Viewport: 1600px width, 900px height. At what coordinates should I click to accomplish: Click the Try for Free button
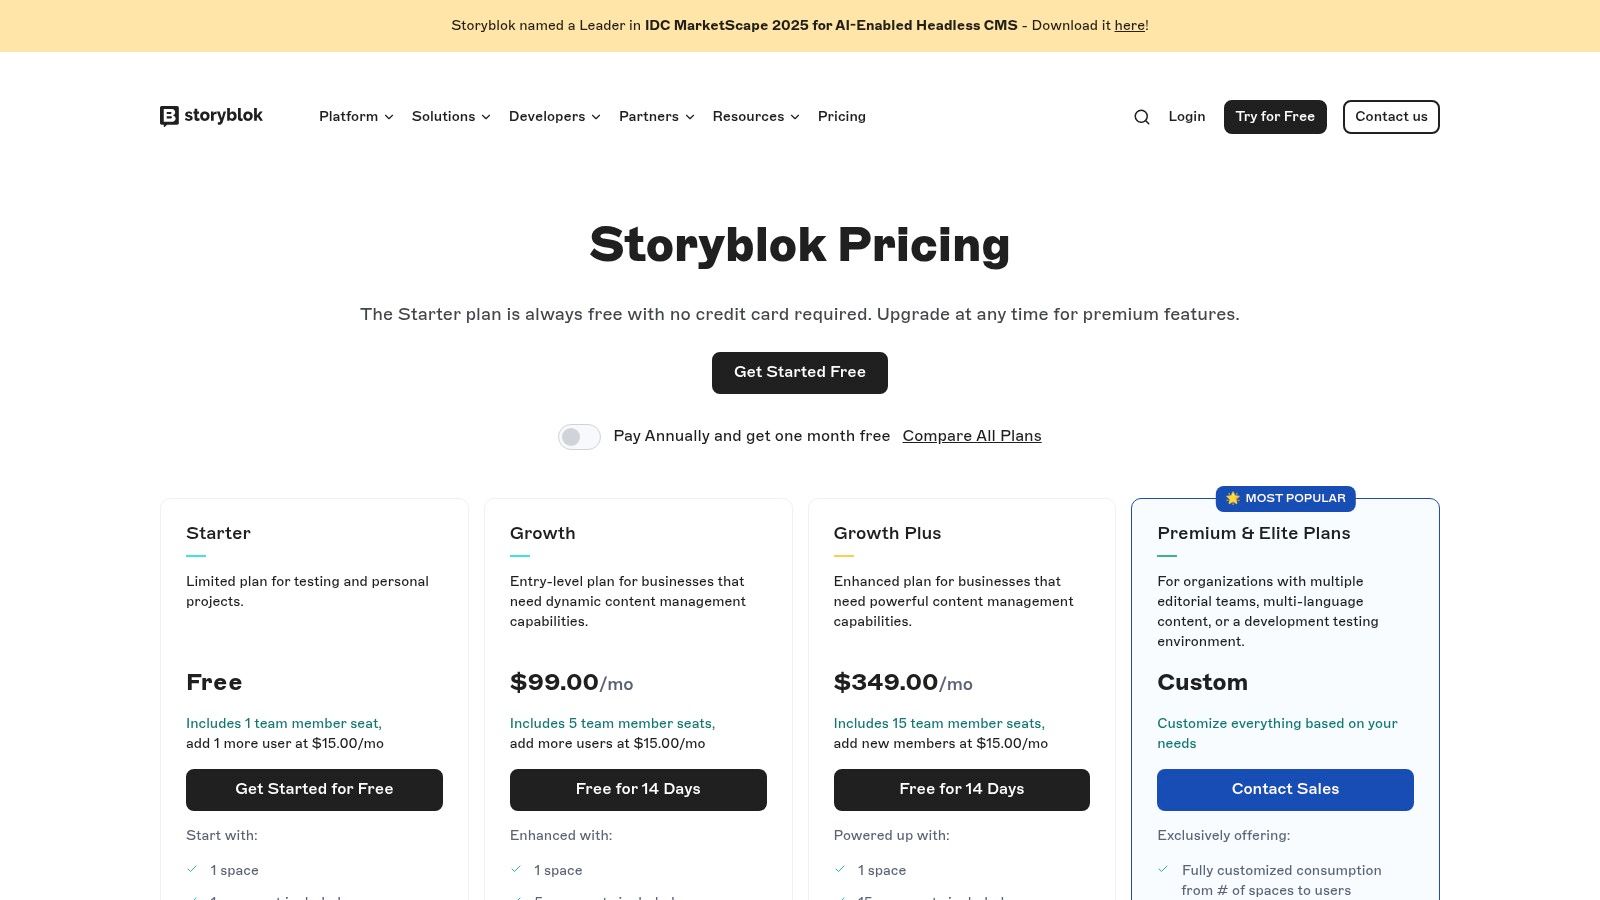1275,117
